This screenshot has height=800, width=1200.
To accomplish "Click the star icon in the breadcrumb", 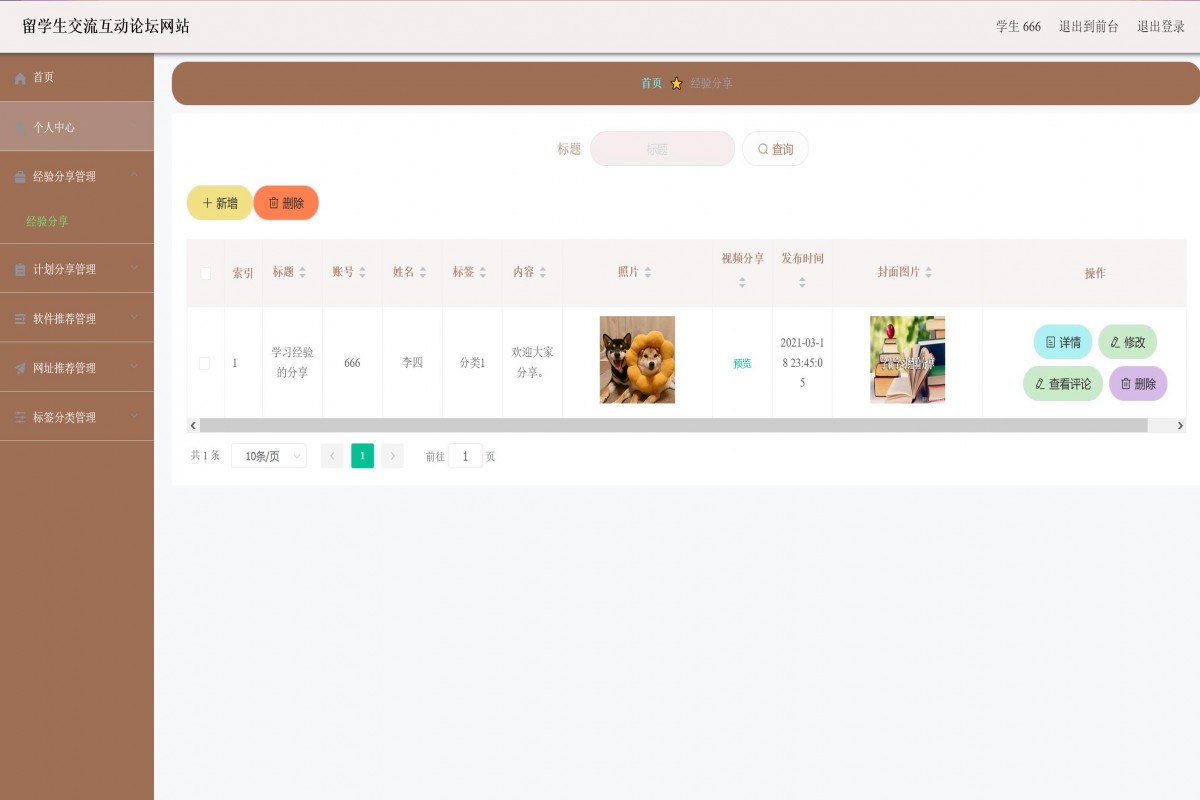I will point(677,83).
